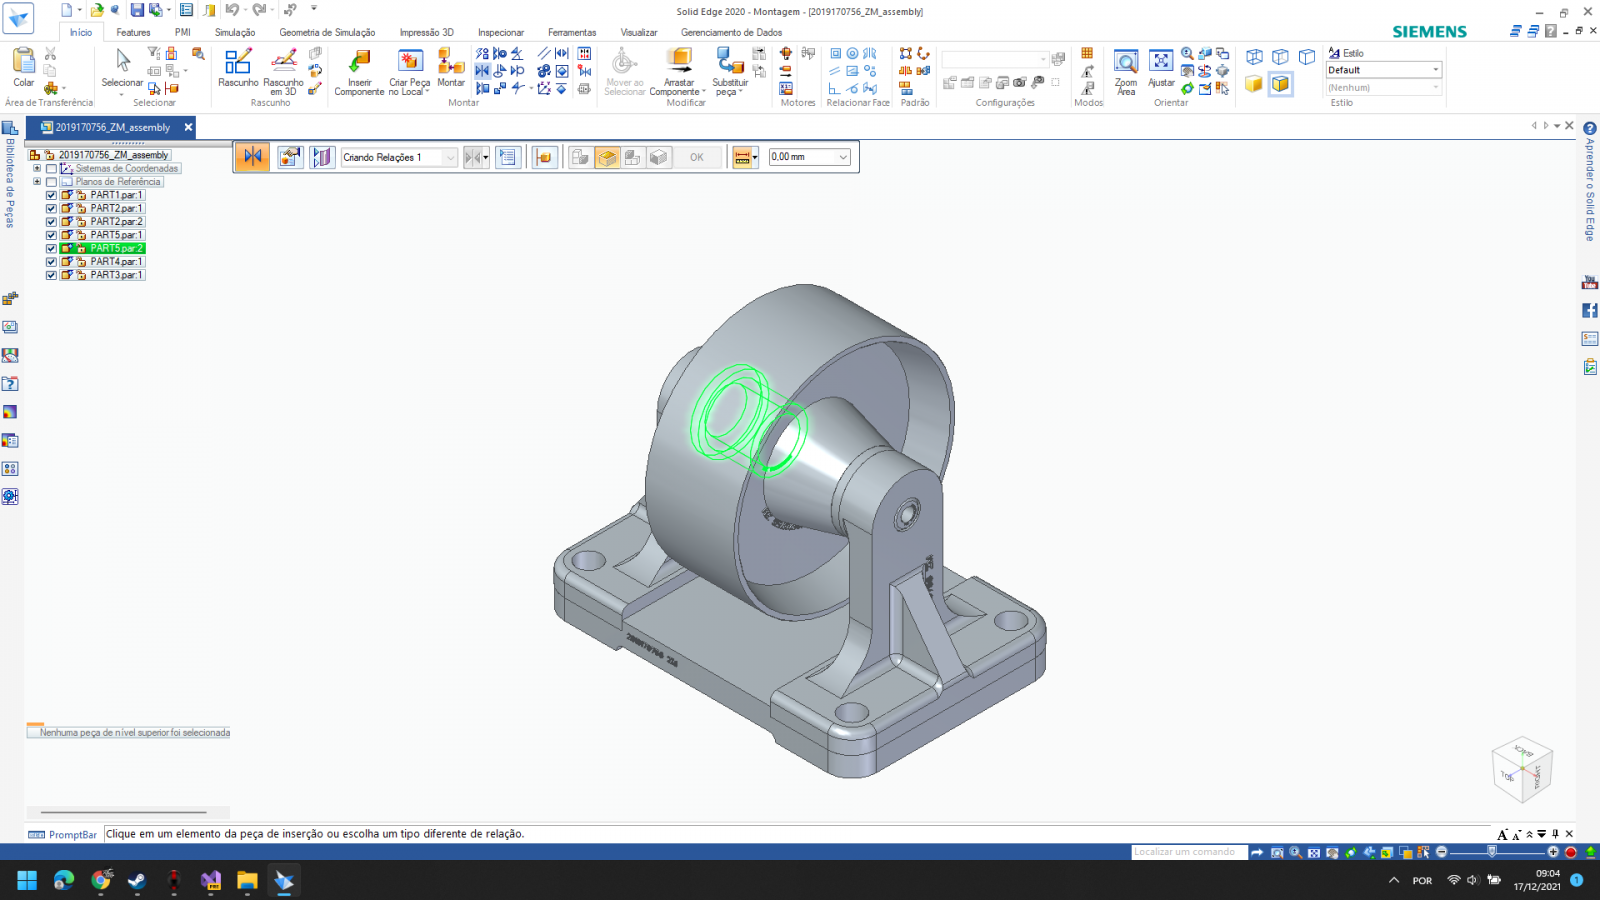Open the Rascunho sketch tool

[238, 63]
